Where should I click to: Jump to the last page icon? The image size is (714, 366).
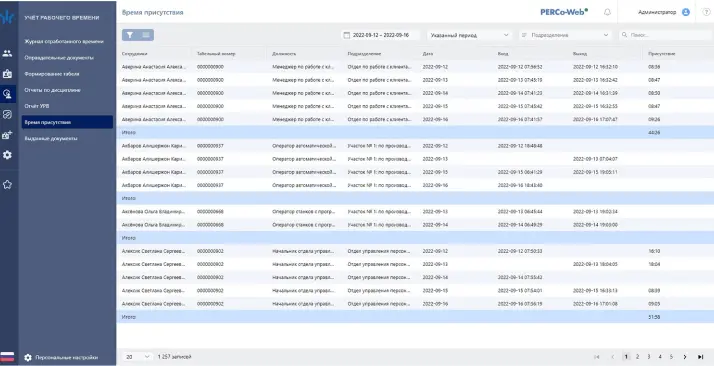click(701, 357)
